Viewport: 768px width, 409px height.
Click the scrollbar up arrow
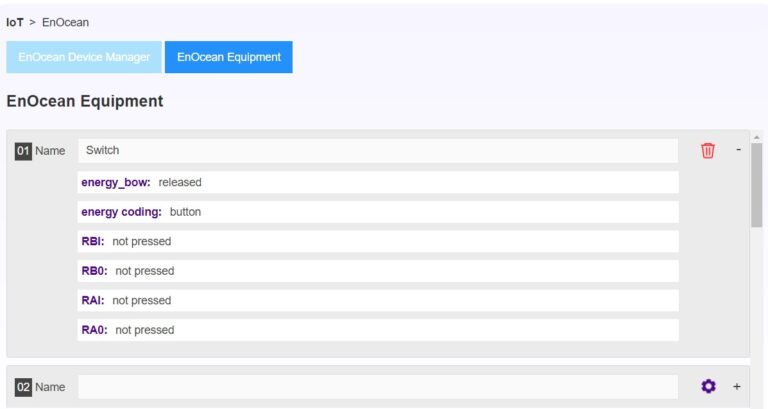[757, 136]
